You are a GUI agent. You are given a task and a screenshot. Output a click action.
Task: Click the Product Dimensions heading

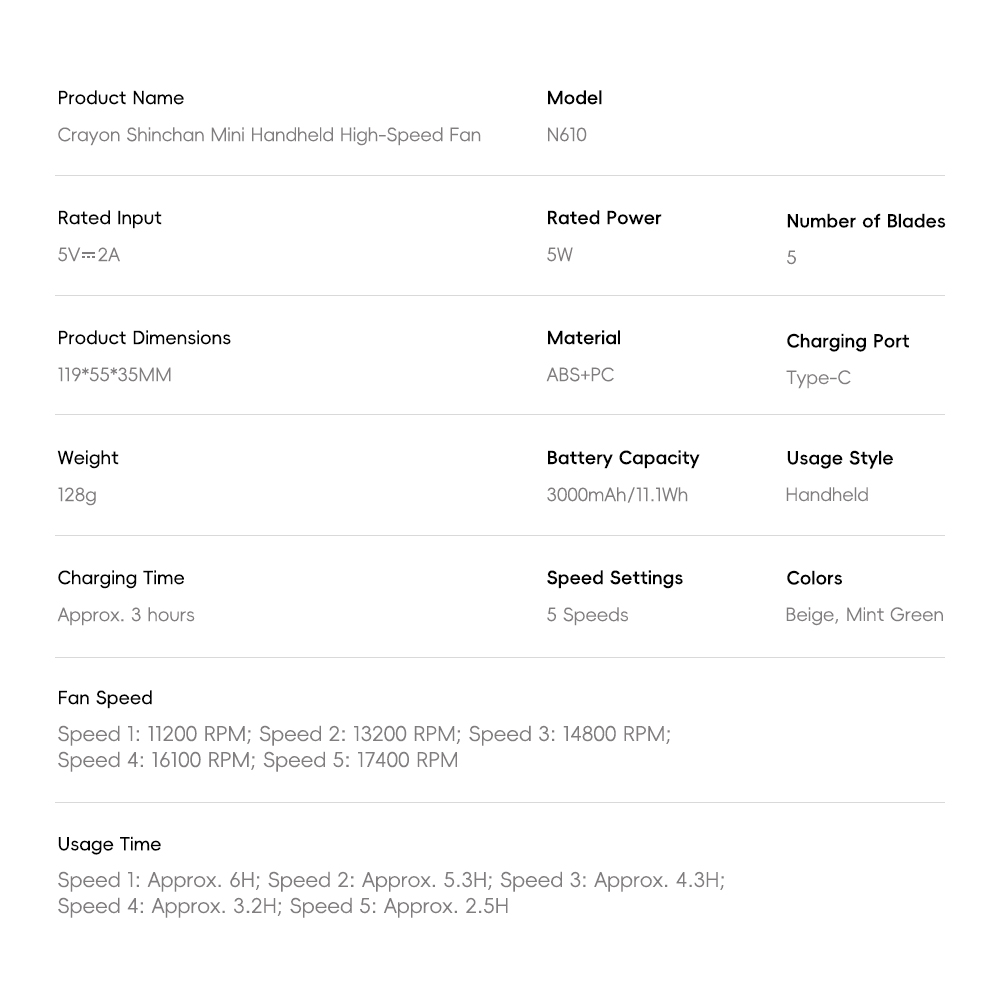tap(144, 338)
